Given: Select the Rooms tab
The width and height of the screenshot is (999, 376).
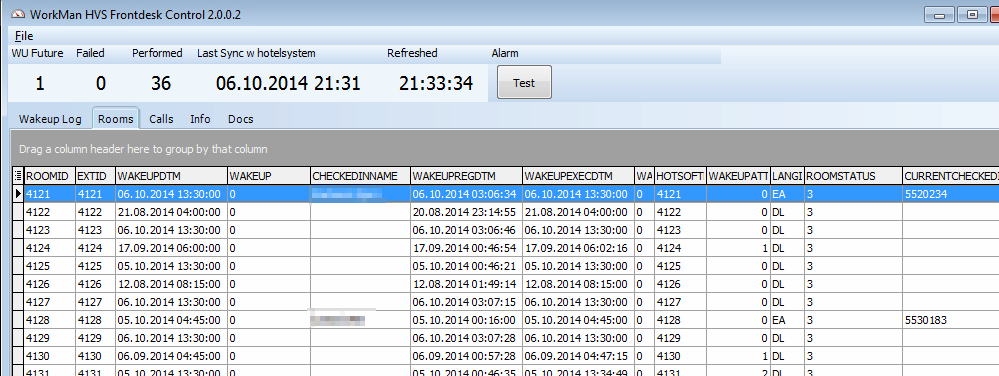Looking at the screenshot, I should 116,119.
